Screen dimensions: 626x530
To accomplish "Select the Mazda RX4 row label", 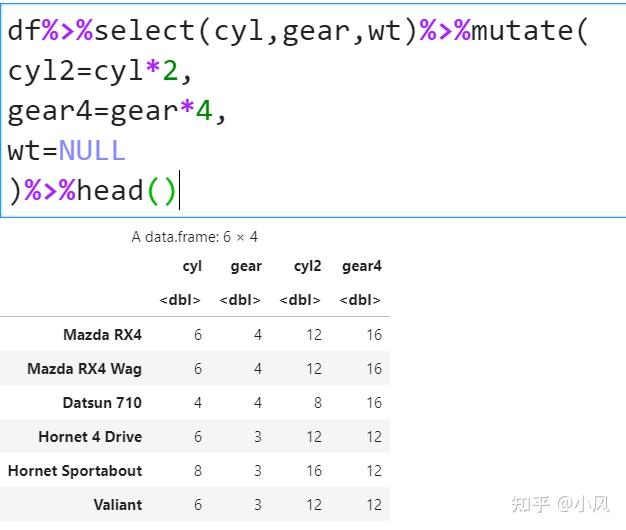I will pyautogui.click(x=103, y=334).
